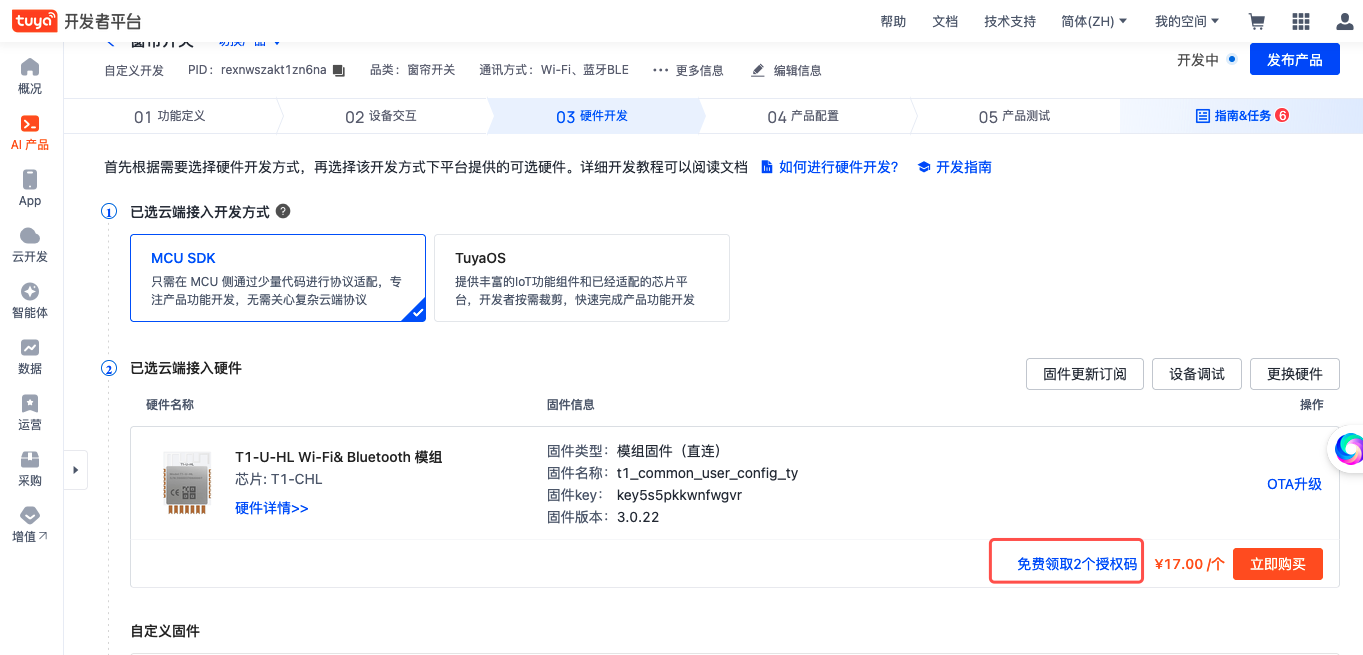Screen dimensions: 1363x655
Task: Go to step 01 功能定义
Action: (x=170, y=116)
